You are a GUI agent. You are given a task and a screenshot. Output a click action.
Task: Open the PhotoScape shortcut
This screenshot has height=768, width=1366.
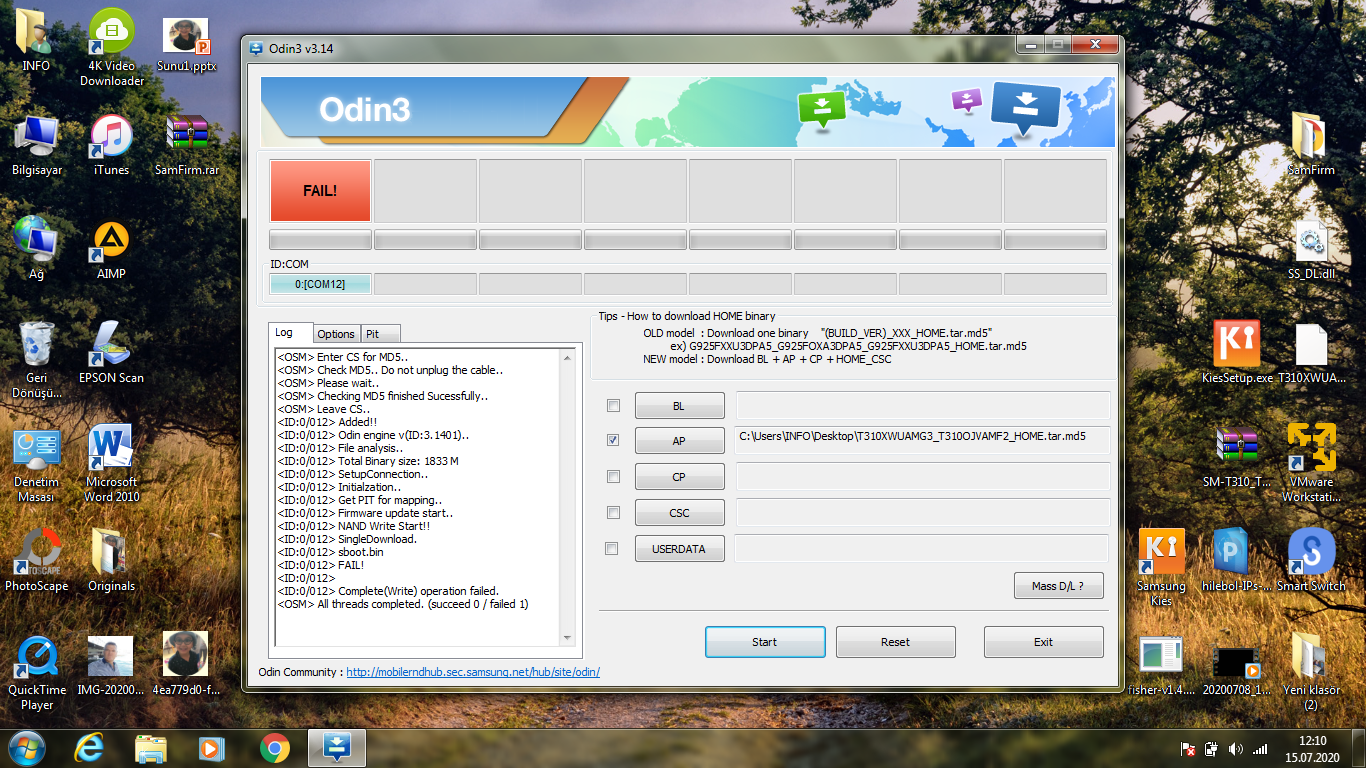pyautogui.click(x=37, y=560)
